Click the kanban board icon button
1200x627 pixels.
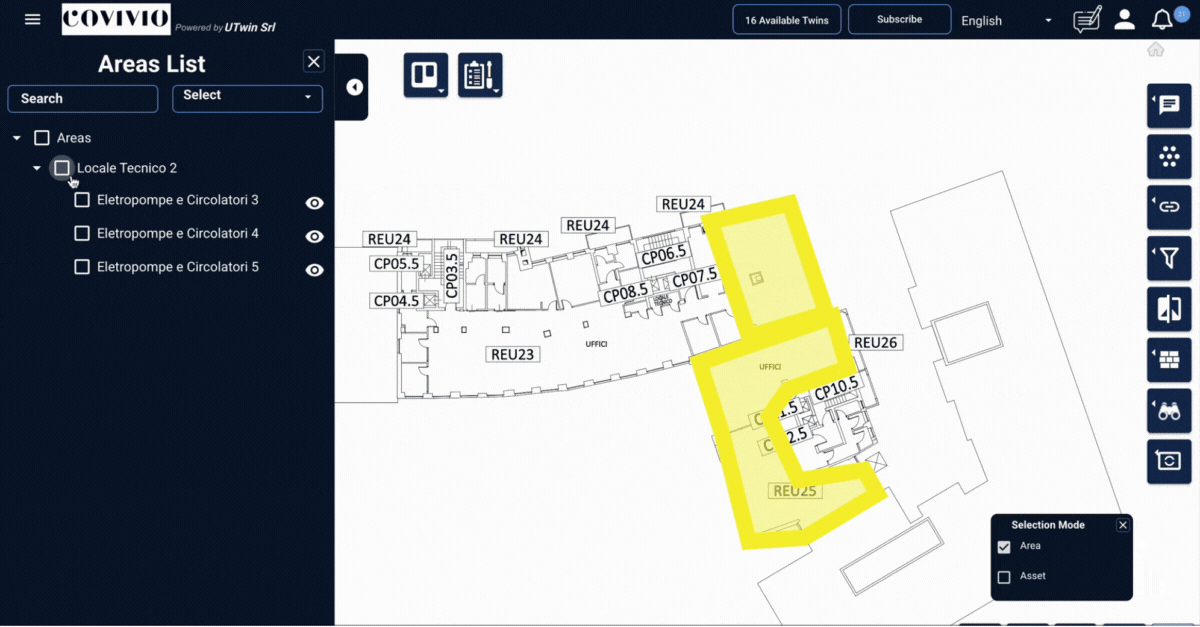[425, 76]
